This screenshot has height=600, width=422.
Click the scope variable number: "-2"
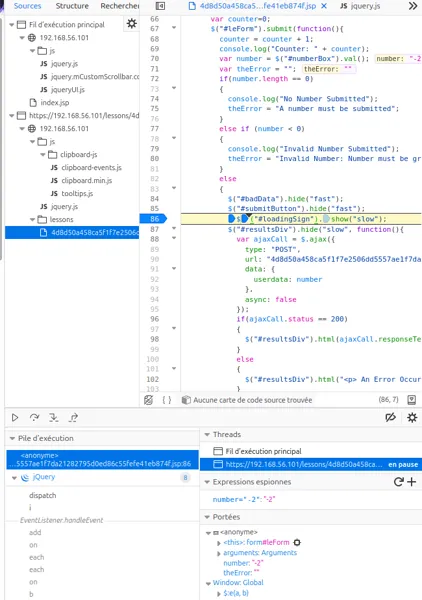243,563
